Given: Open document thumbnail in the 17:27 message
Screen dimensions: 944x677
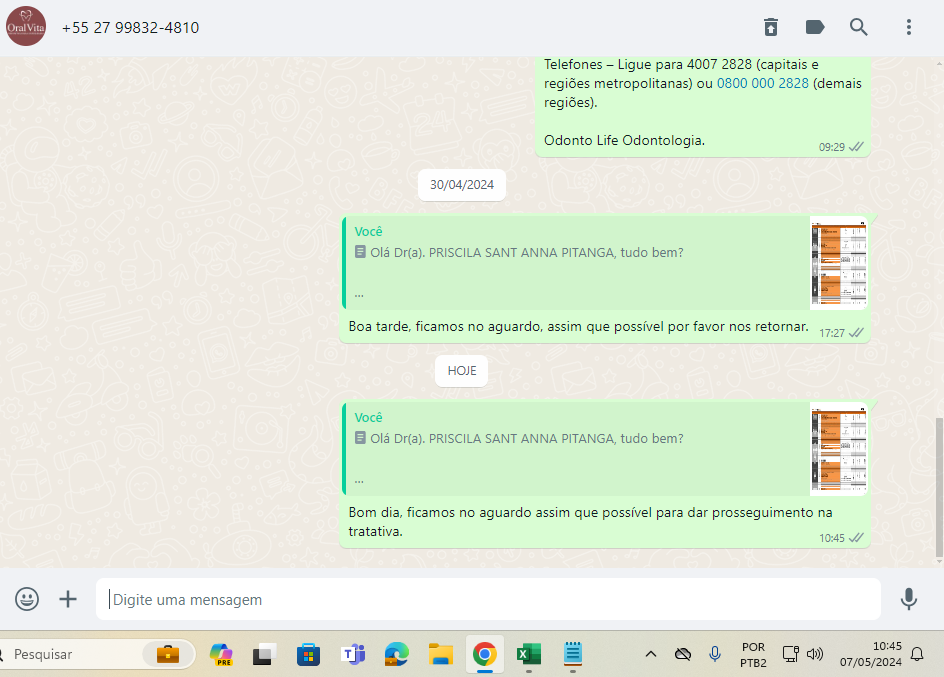Looking at the screenshot, I should pyautogui.click(x=839, y=262).
